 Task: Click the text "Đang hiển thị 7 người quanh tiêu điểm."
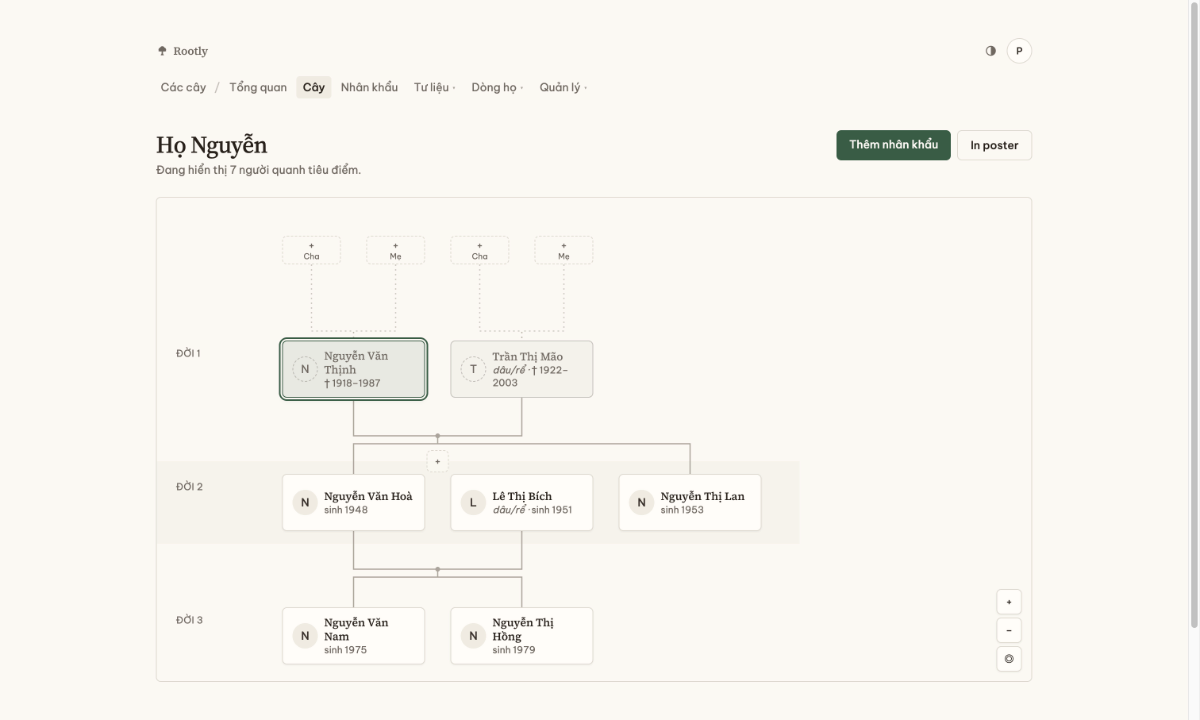point(258,170)
